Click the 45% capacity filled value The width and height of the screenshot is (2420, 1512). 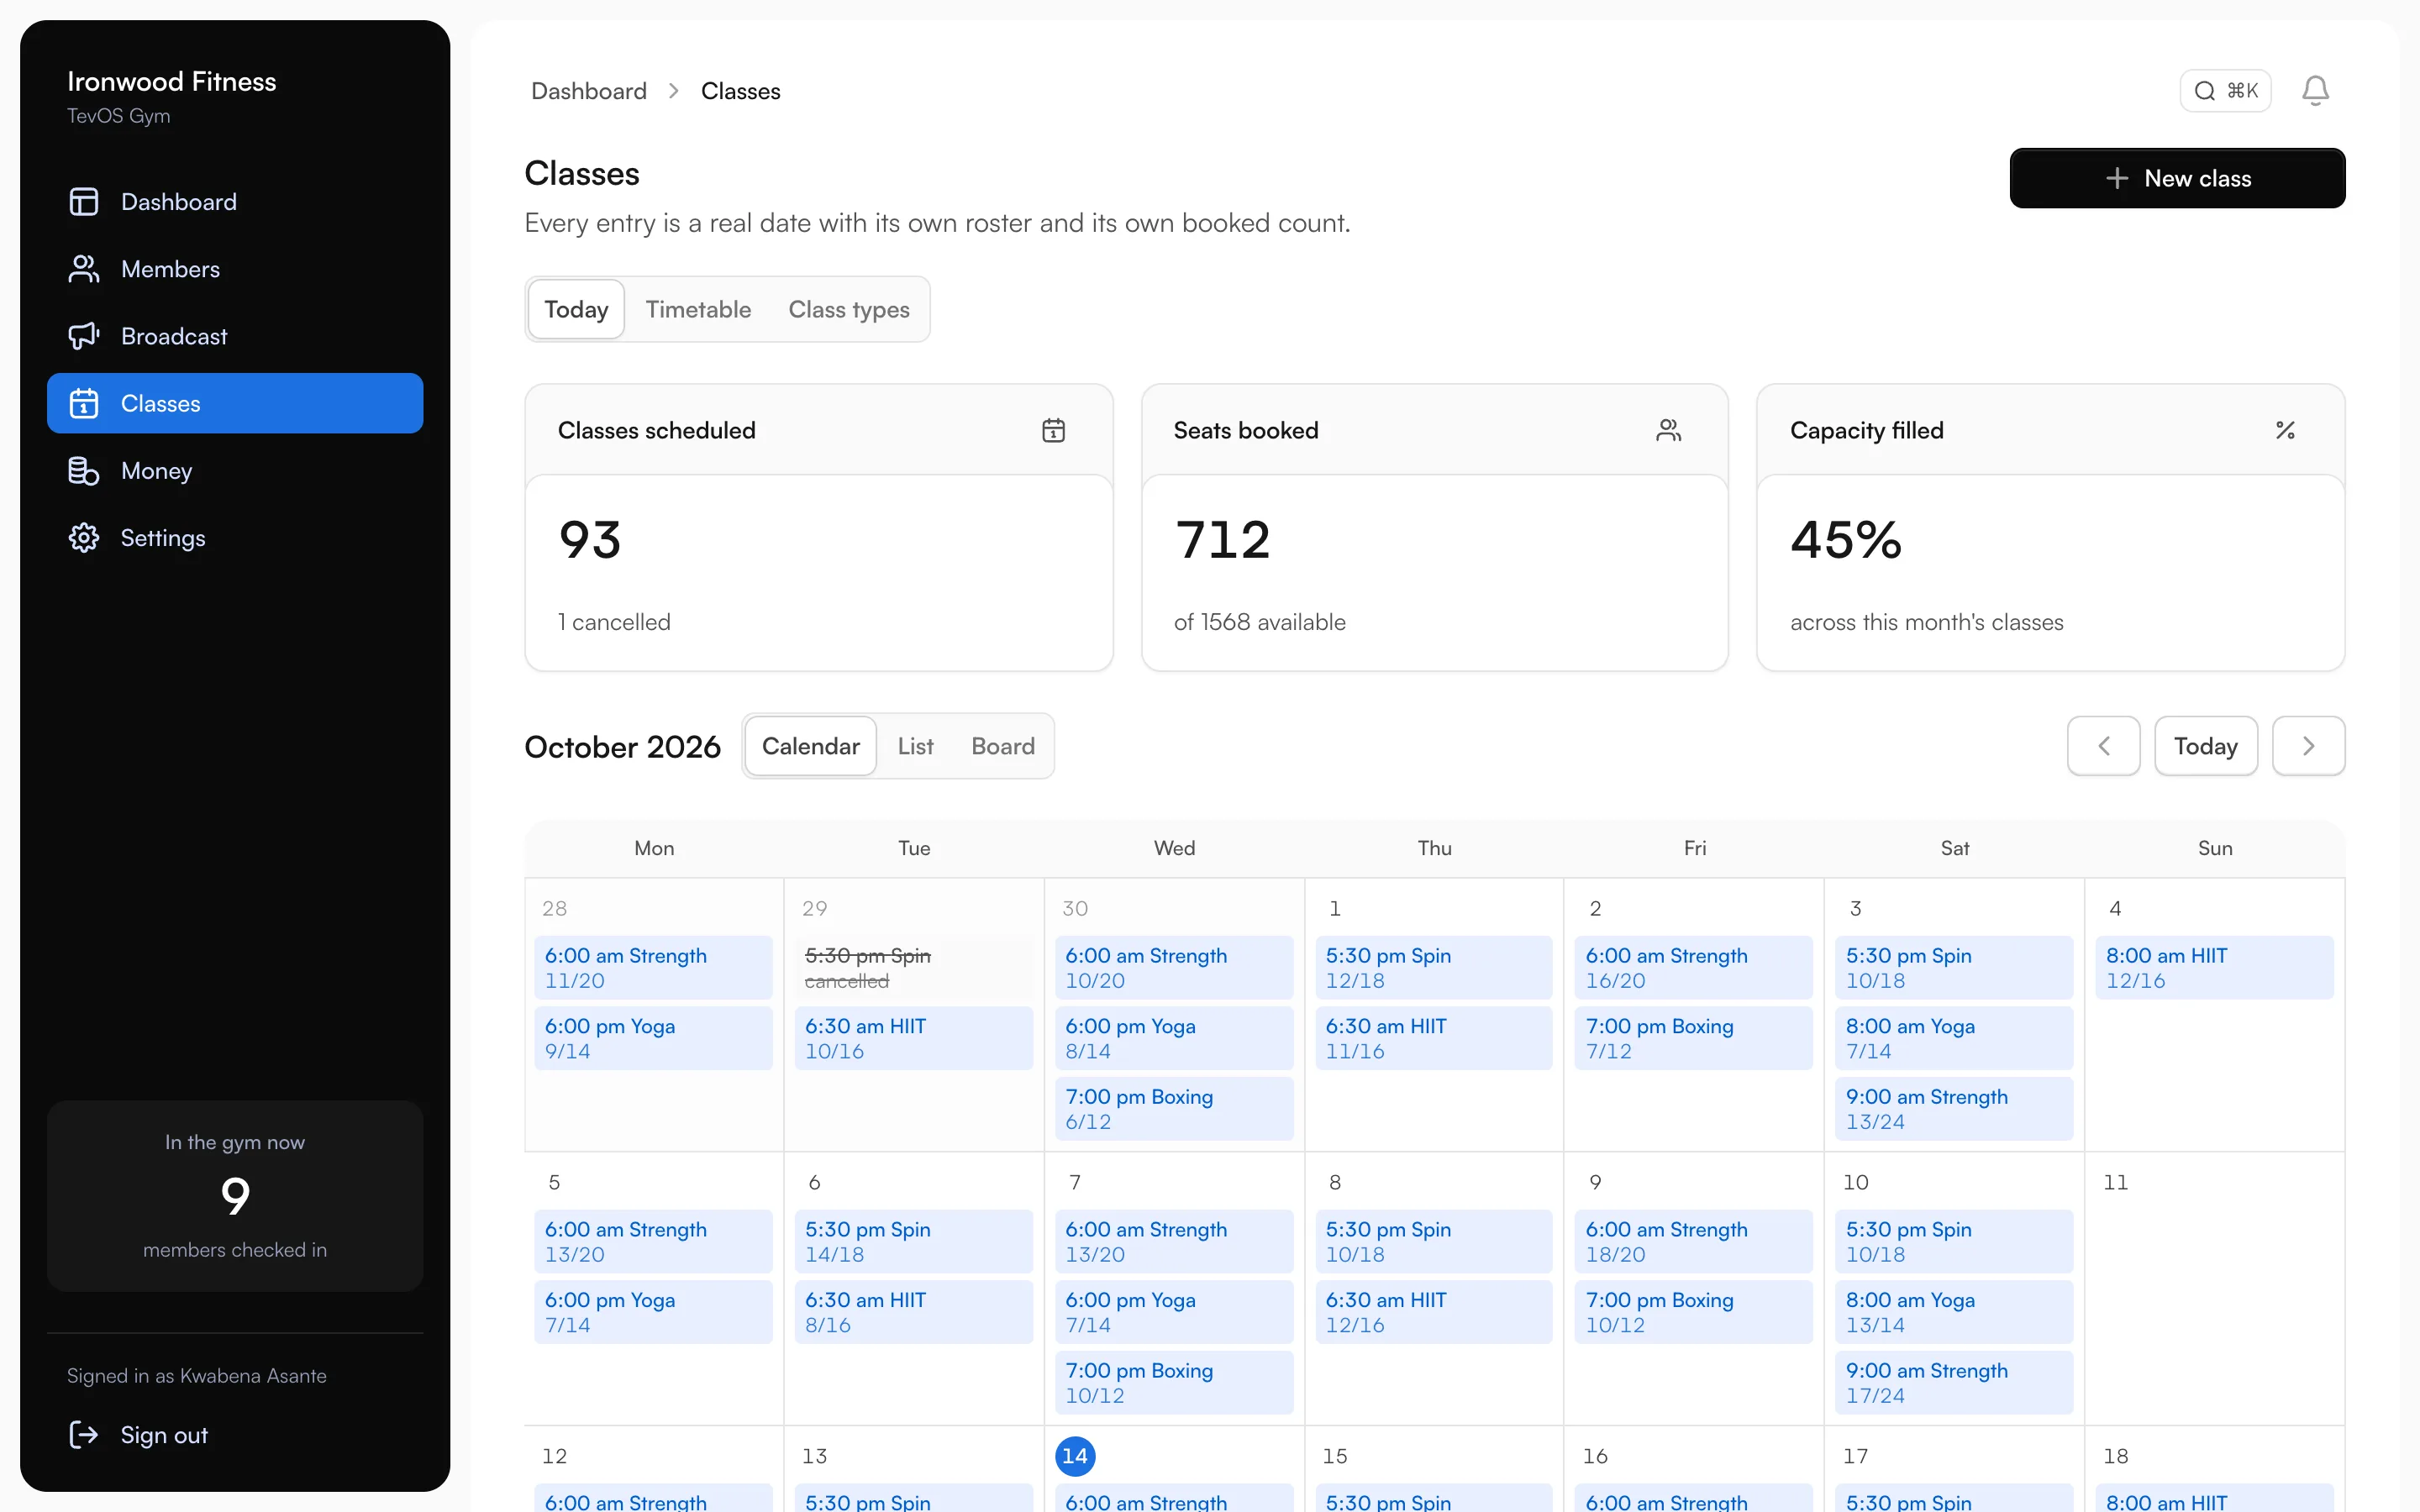[1846, 540]
